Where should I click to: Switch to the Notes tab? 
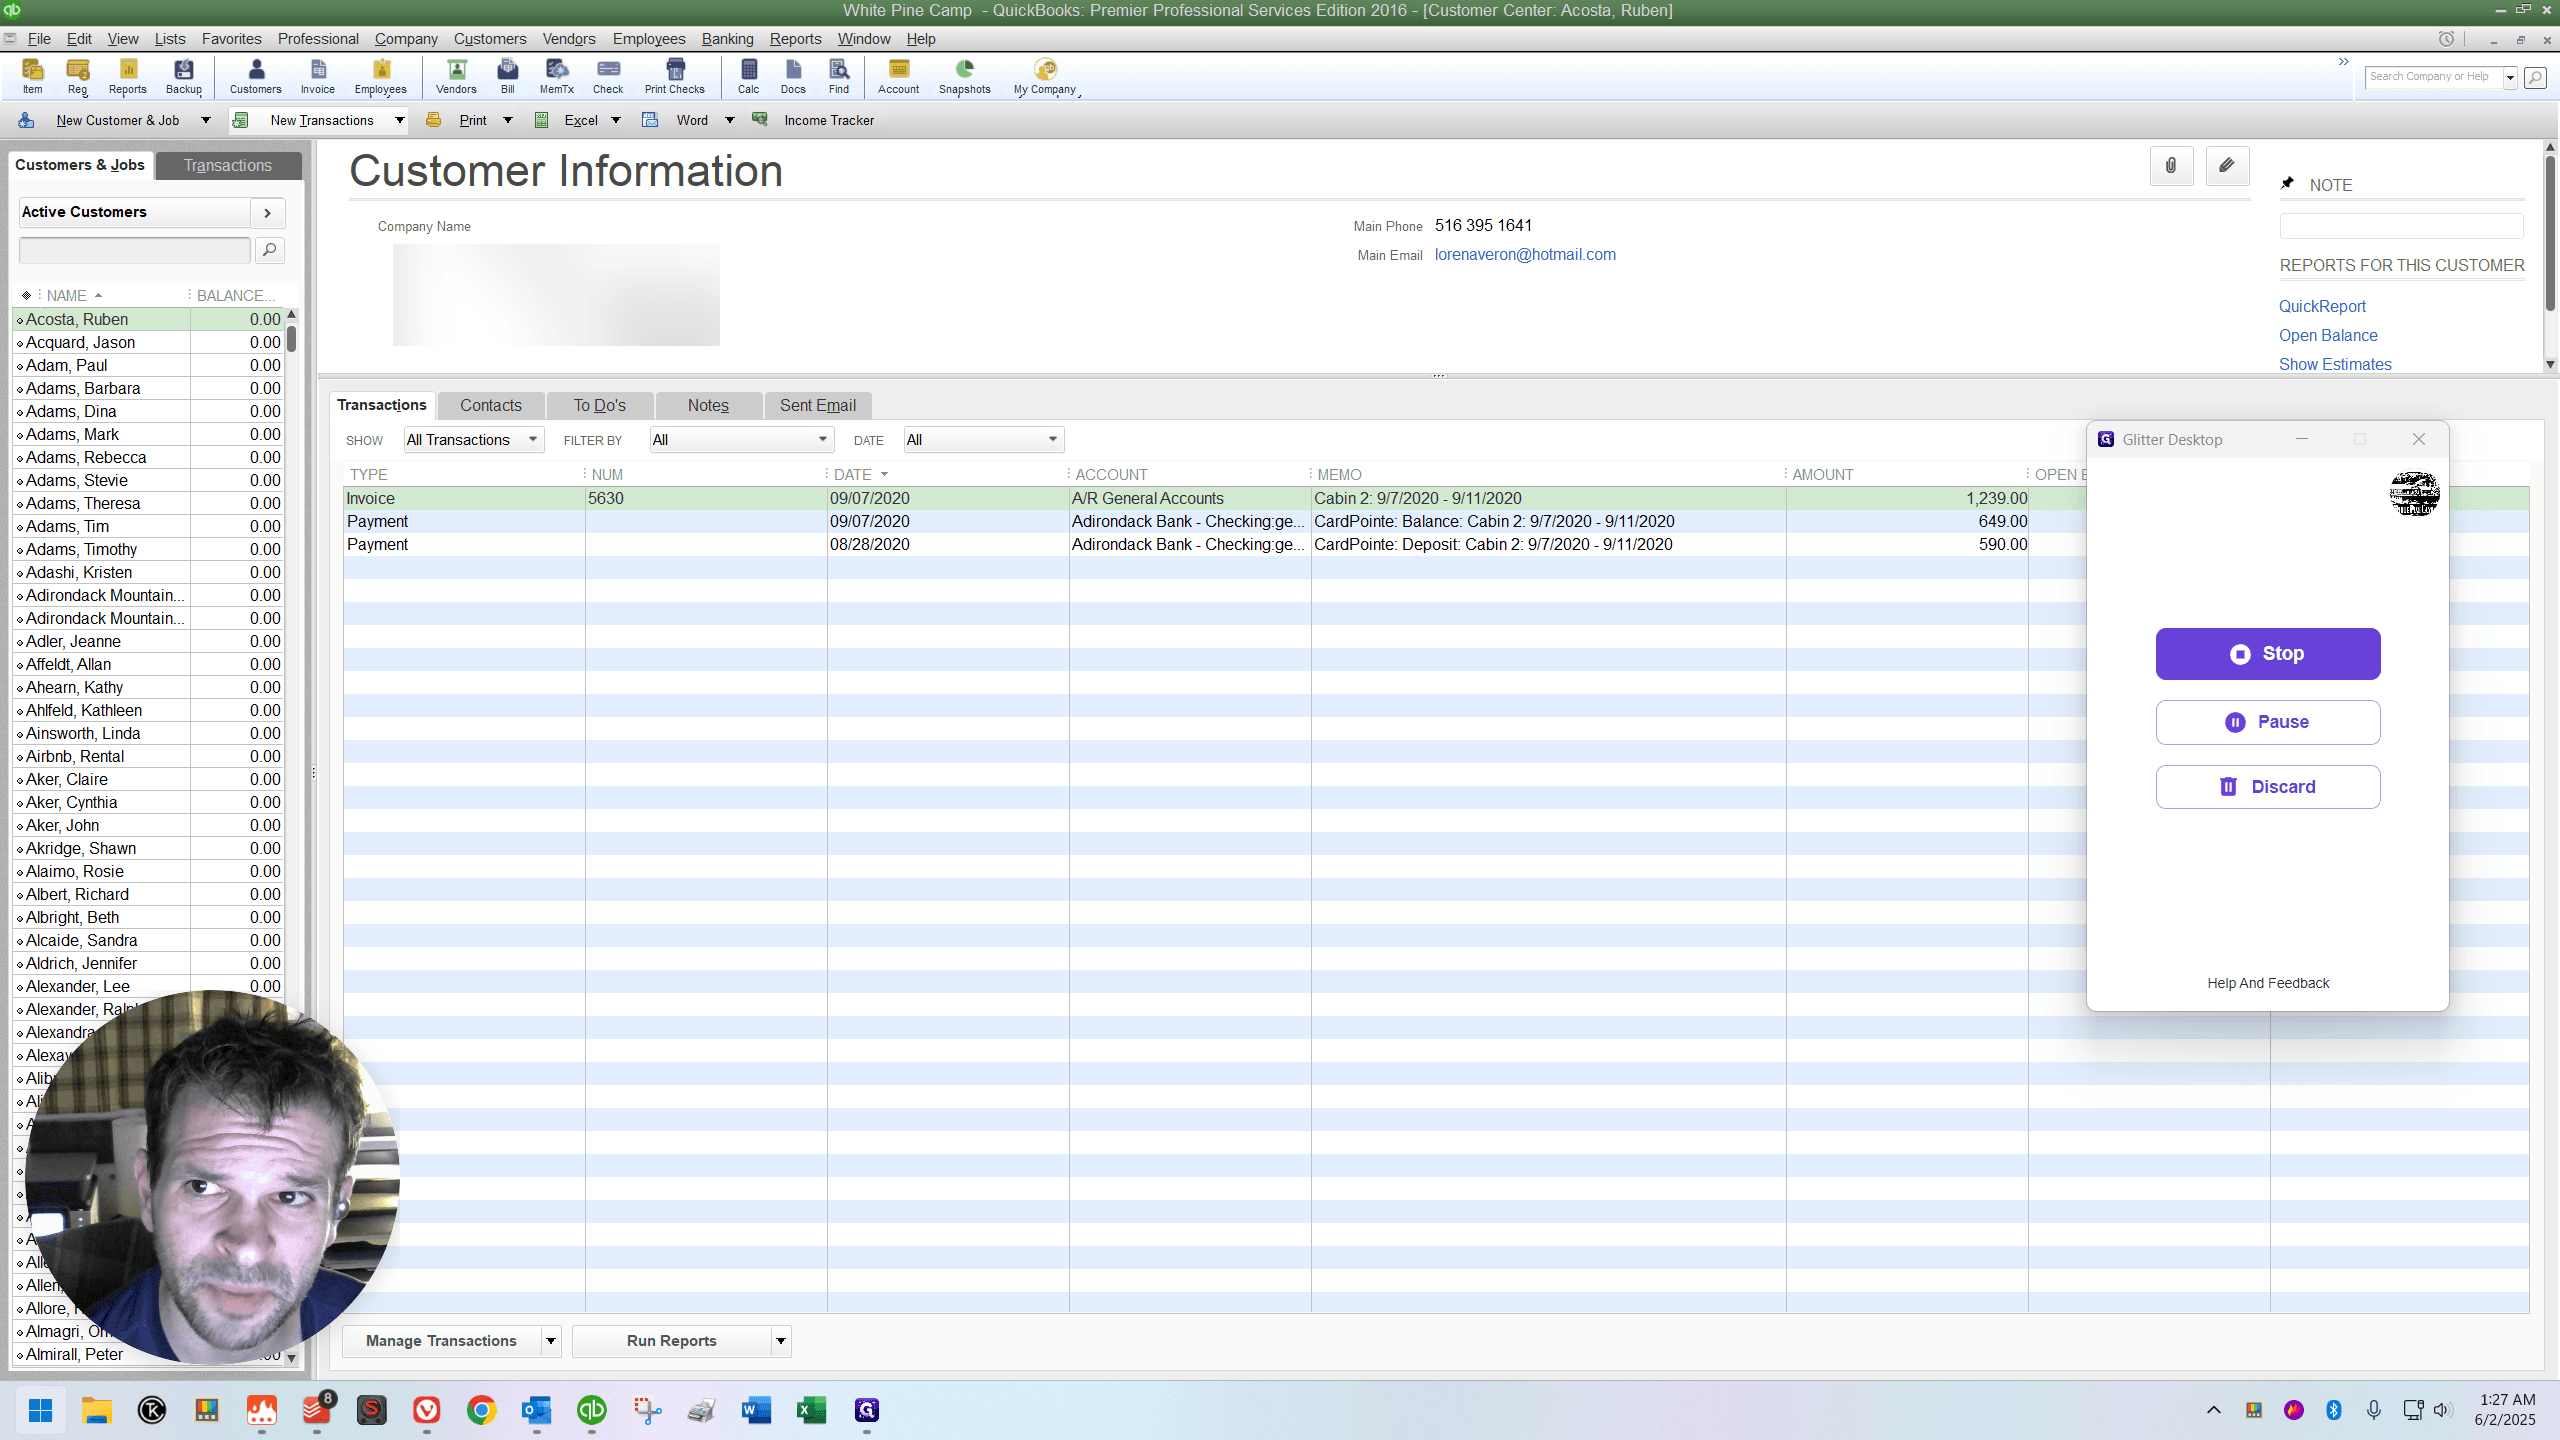click(x=709, y=405)
